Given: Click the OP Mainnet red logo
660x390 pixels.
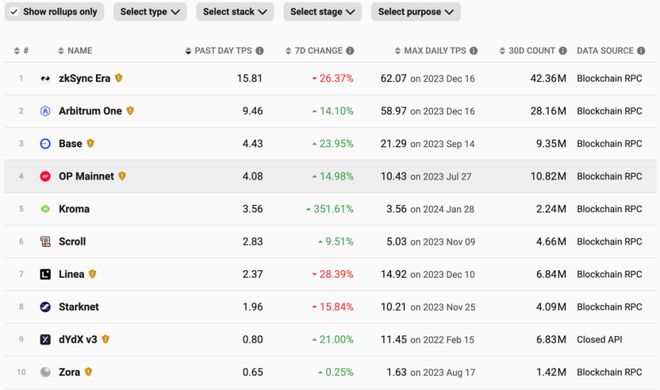Looking at the screenshot, I should click(45, 176).
